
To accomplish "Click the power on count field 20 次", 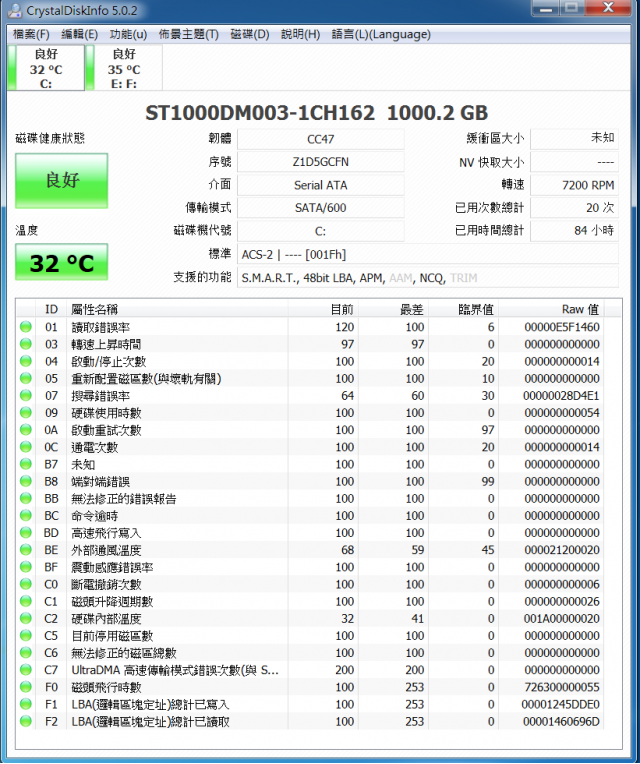I will click(574, 208).
